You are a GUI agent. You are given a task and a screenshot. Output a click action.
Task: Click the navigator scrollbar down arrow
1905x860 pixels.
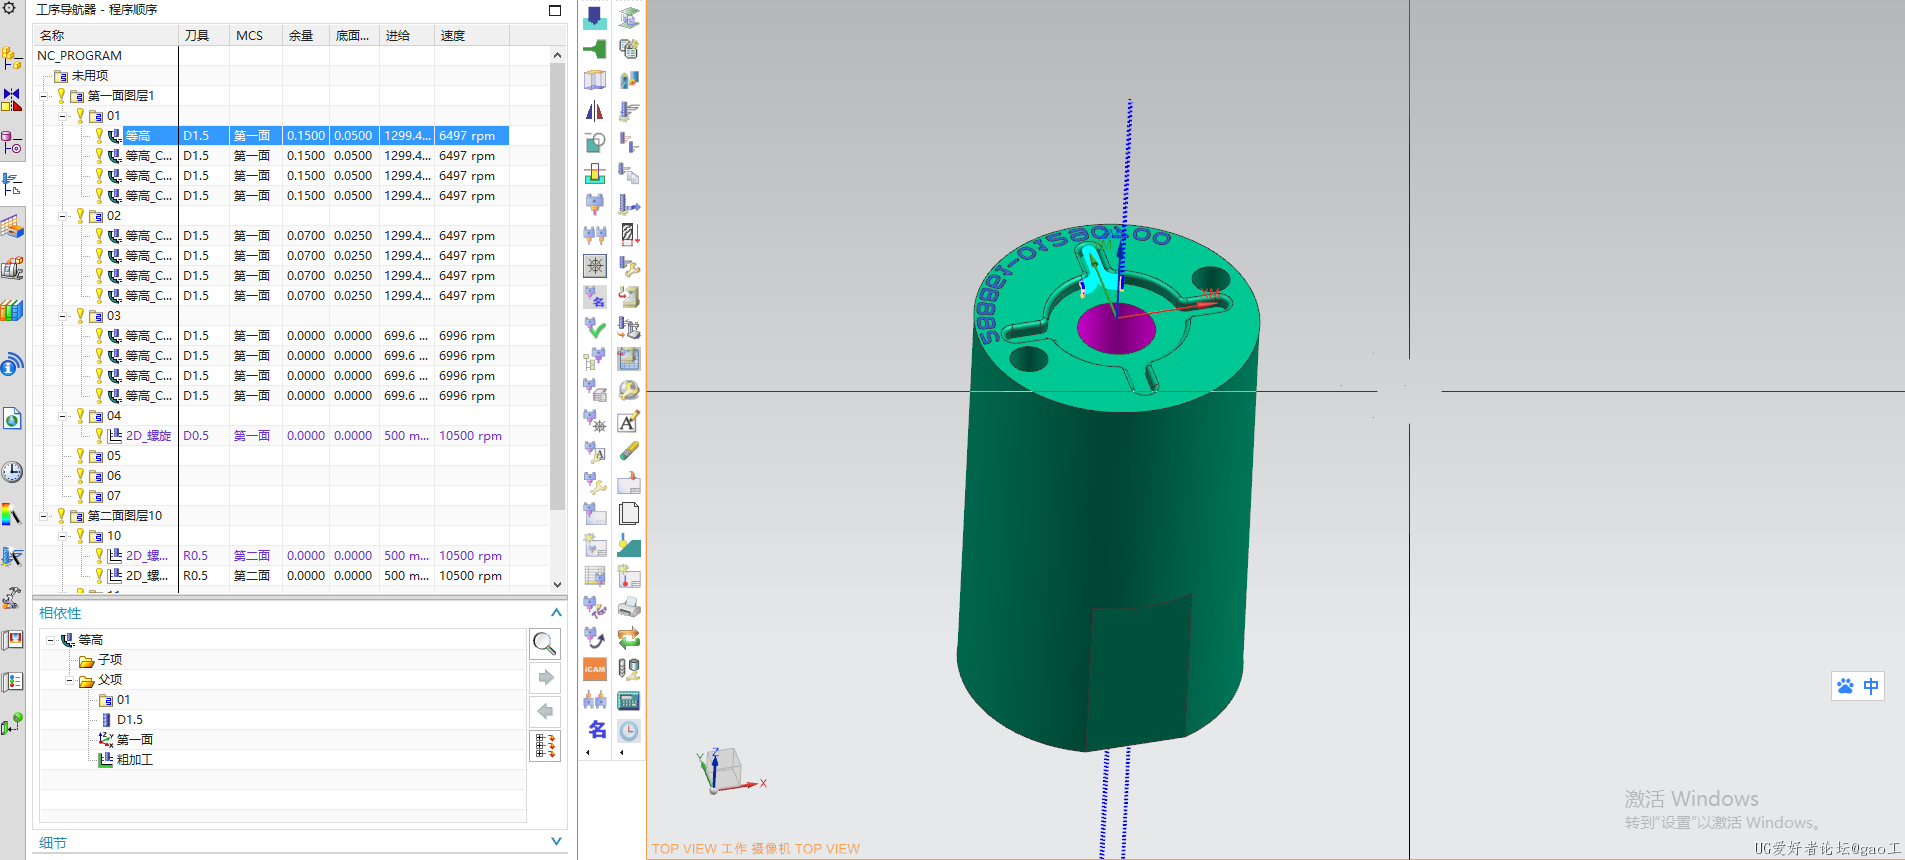tap(557, 584)
